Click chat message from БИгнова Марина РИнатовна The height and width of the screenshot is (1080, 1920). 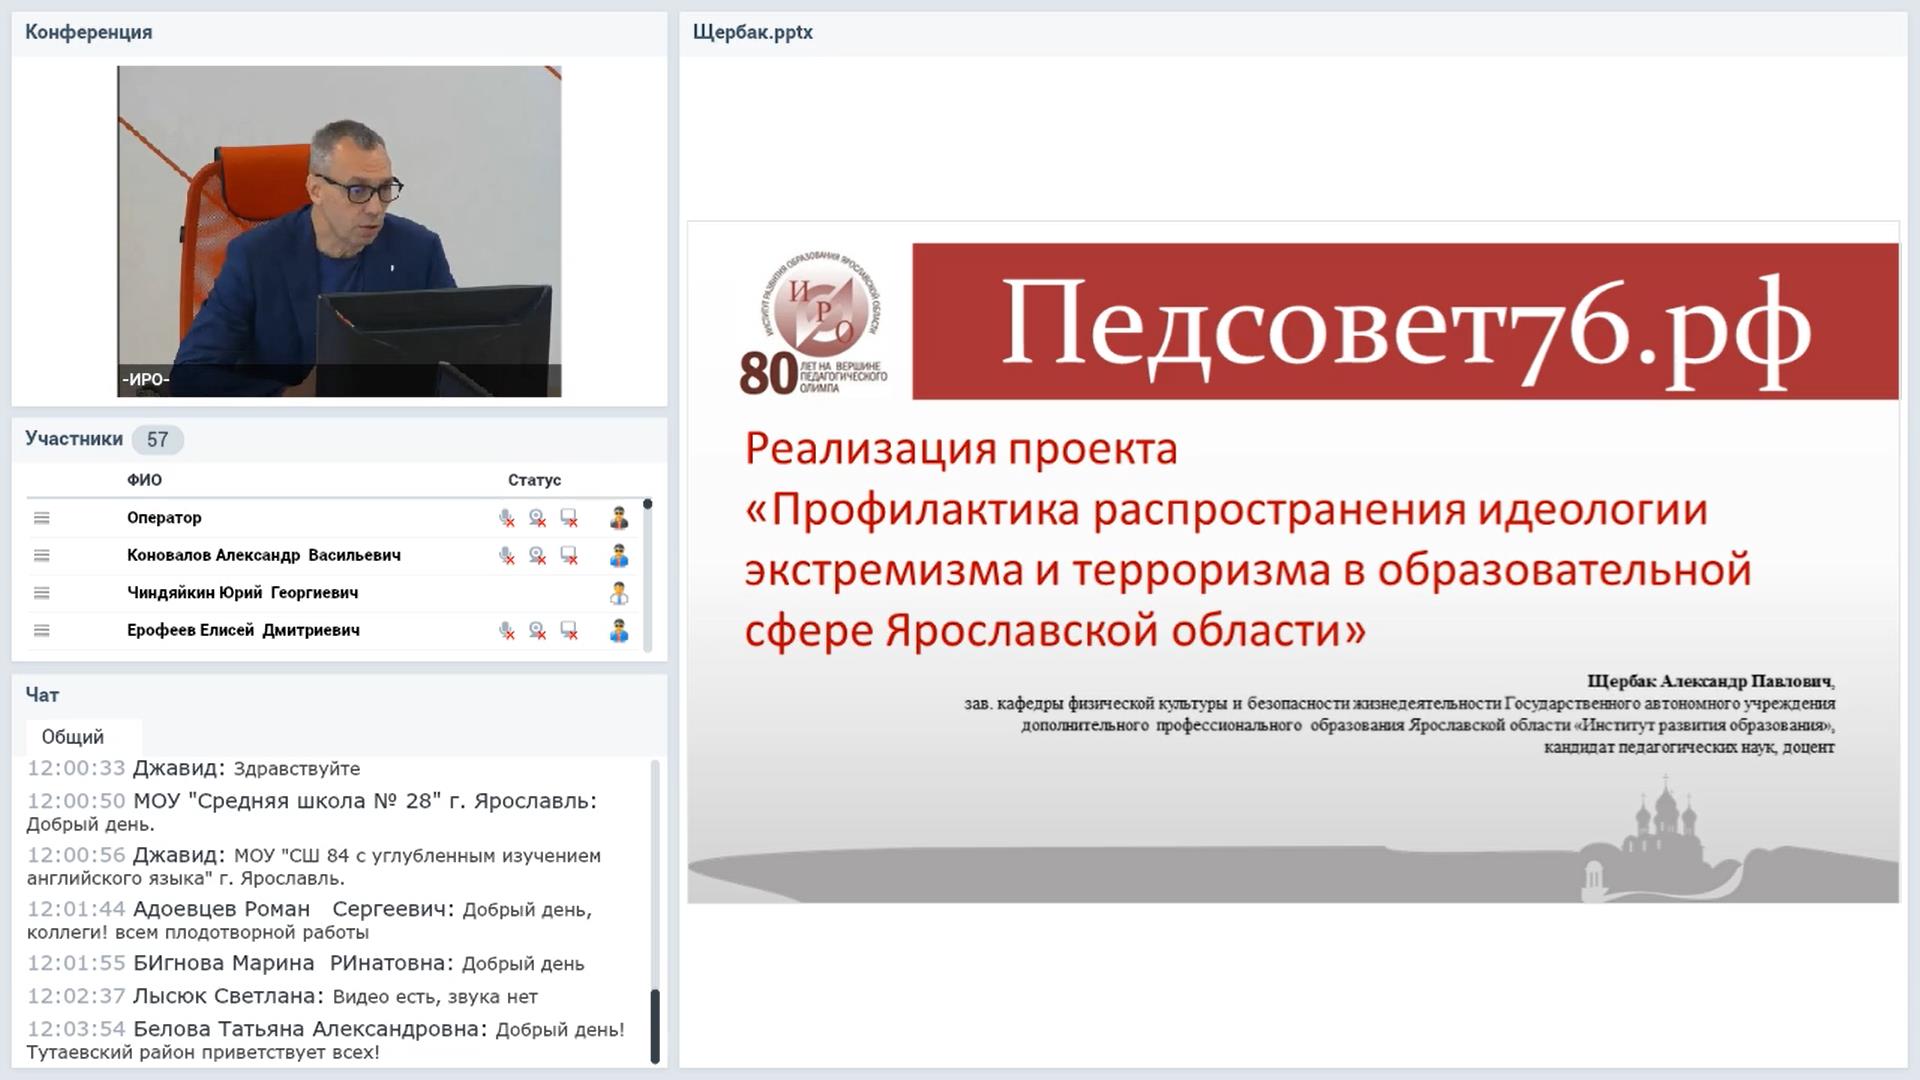[x=305, y=964]
